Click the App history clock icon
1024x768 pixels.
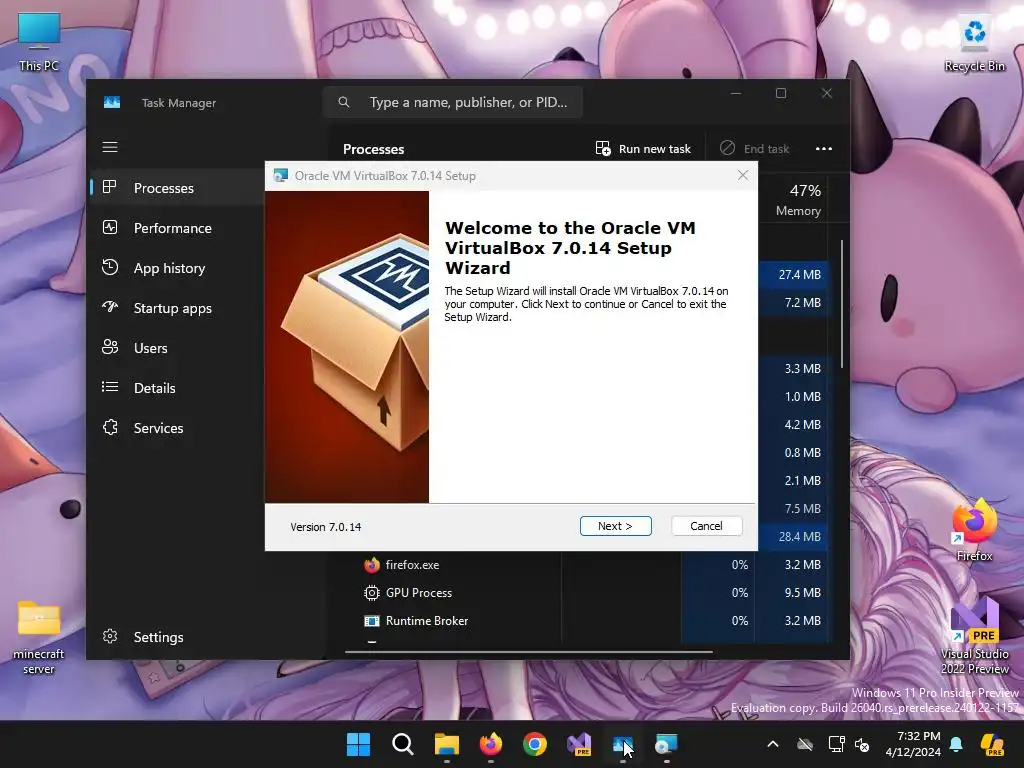coord(110,267)
